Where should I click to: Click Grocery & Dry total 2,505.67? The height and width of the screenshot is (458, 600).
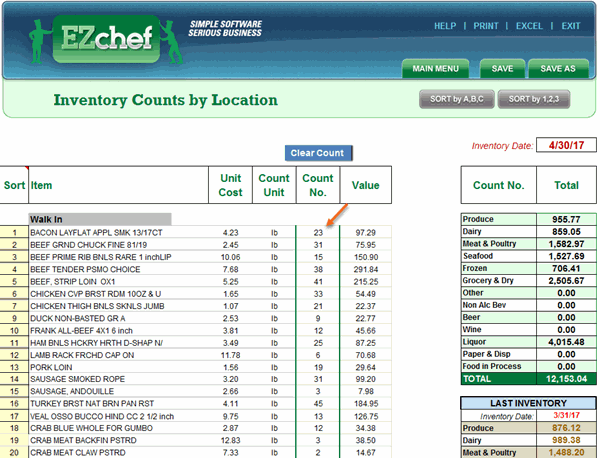tap(566, 280)
